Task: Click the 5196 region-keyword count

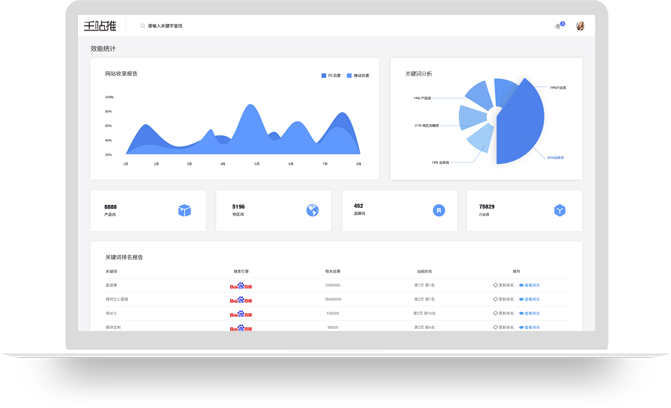Action: pos(238,207)
